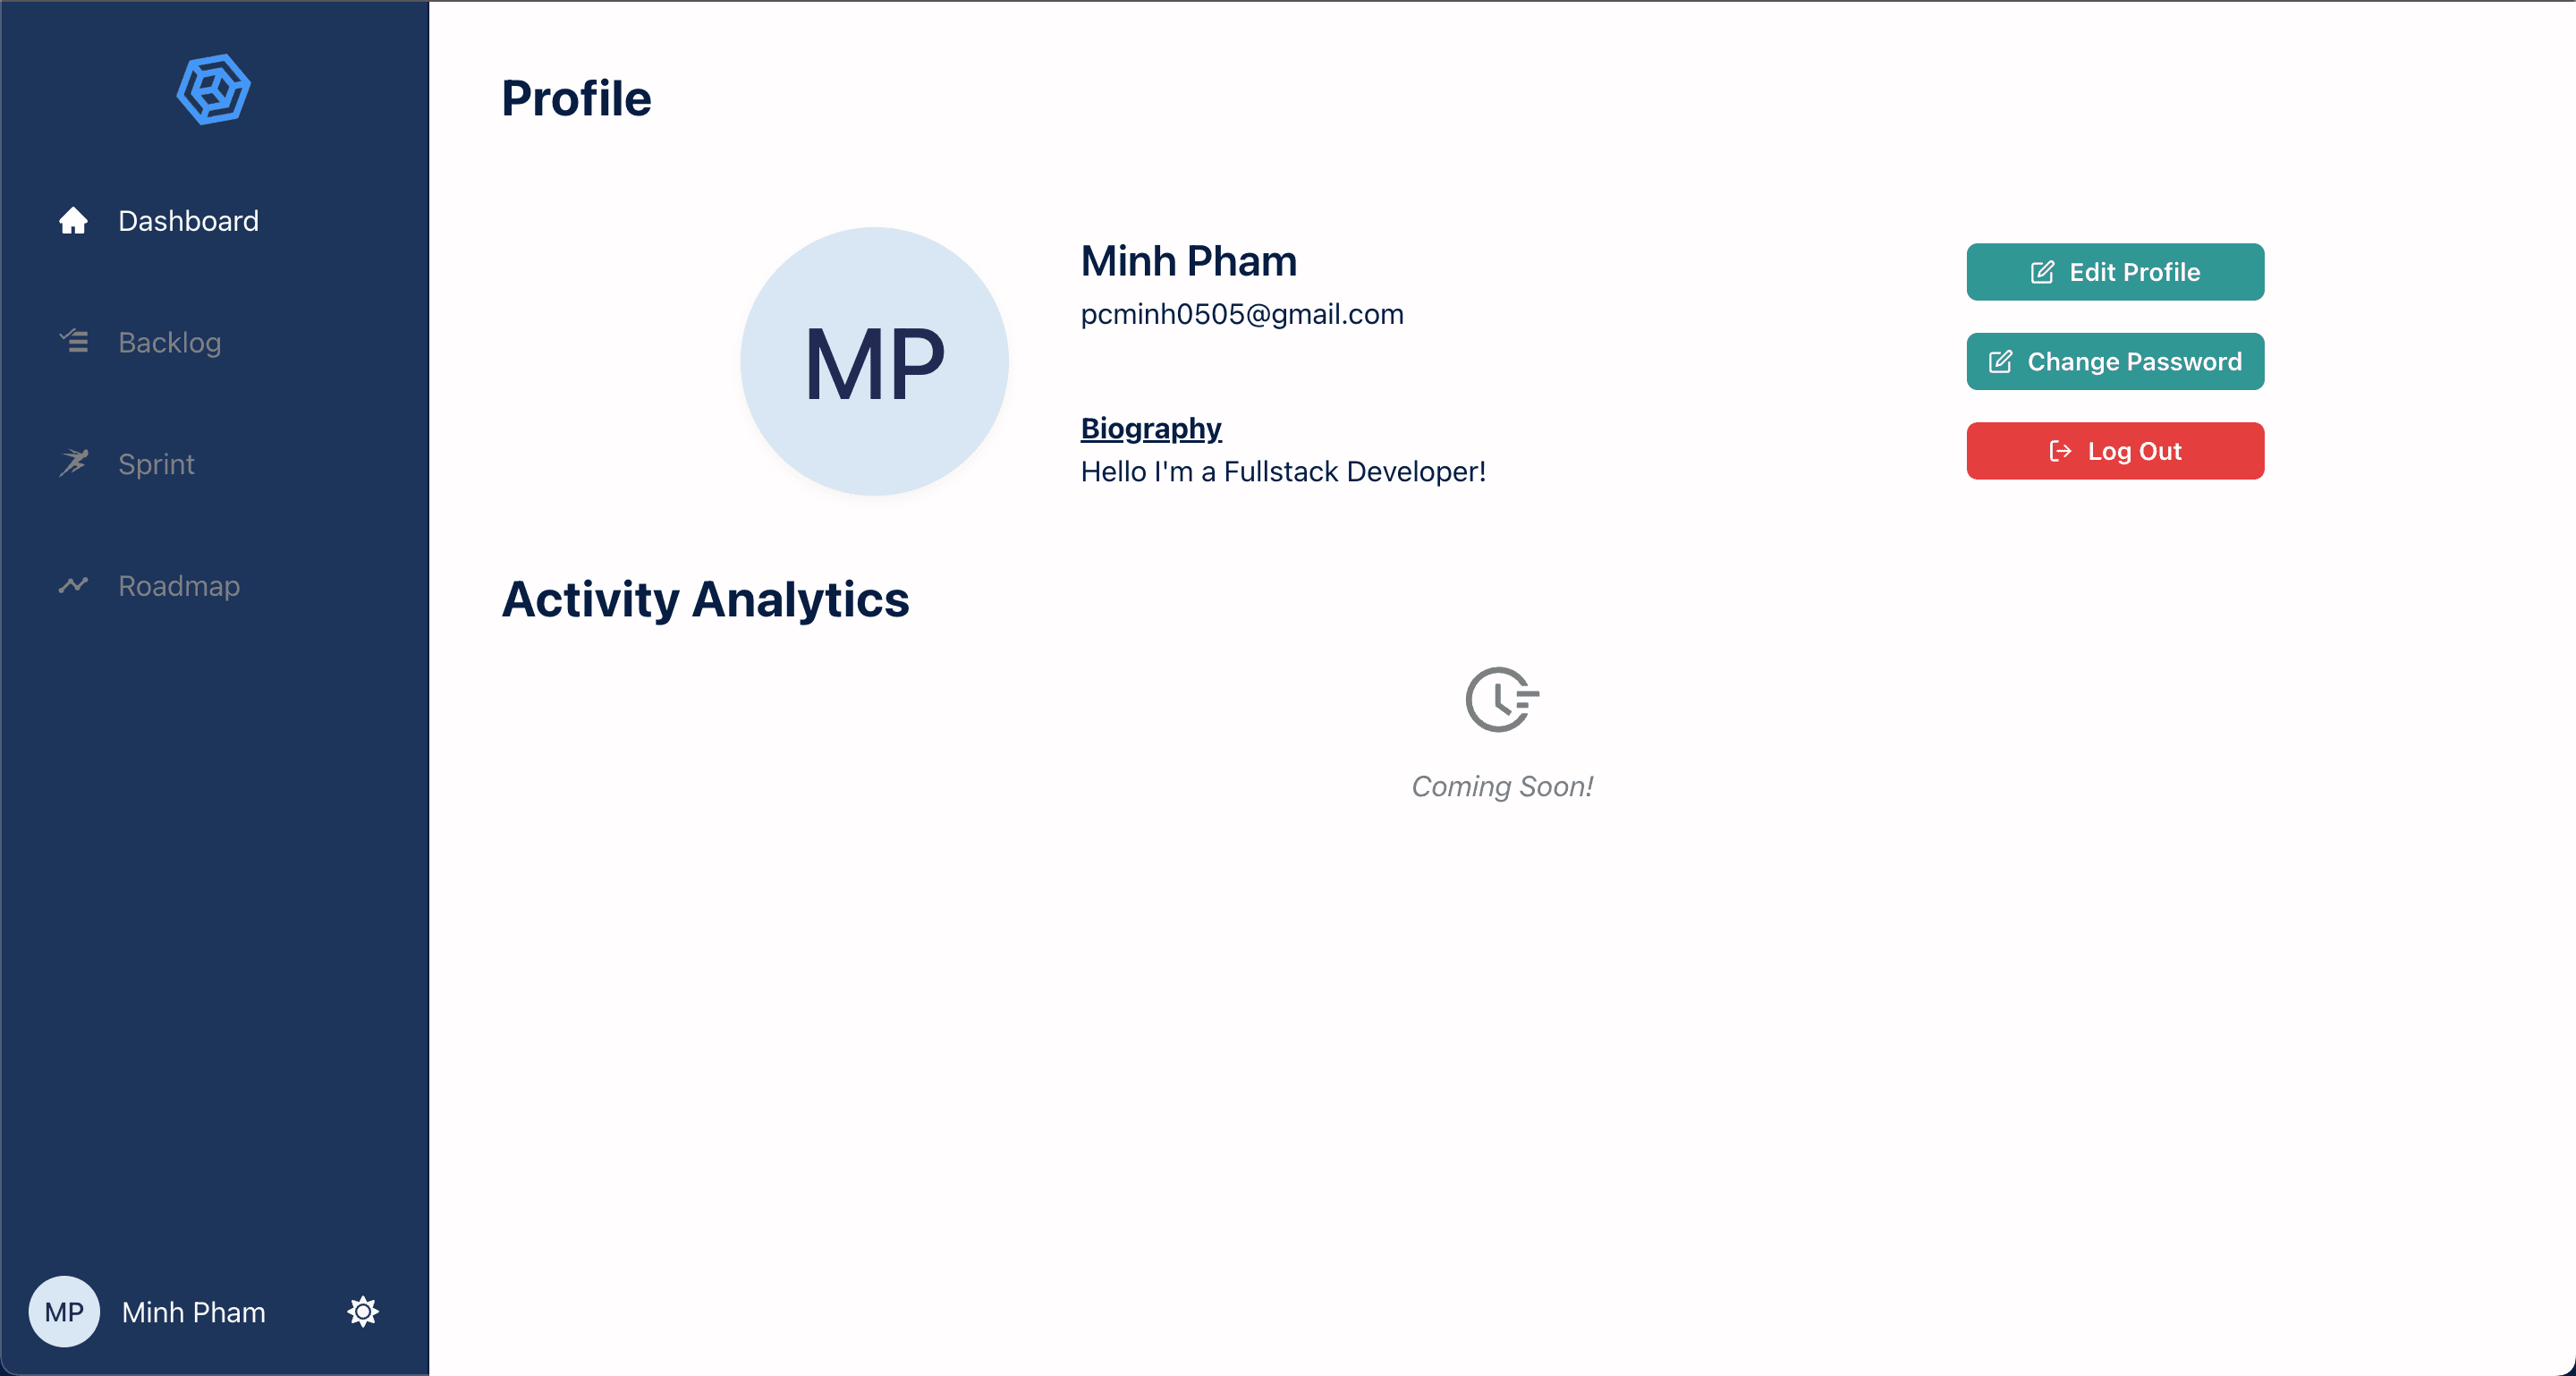2576x1376 pixels.
Task: Click the blue hexagon app logo
Action: 213,89
